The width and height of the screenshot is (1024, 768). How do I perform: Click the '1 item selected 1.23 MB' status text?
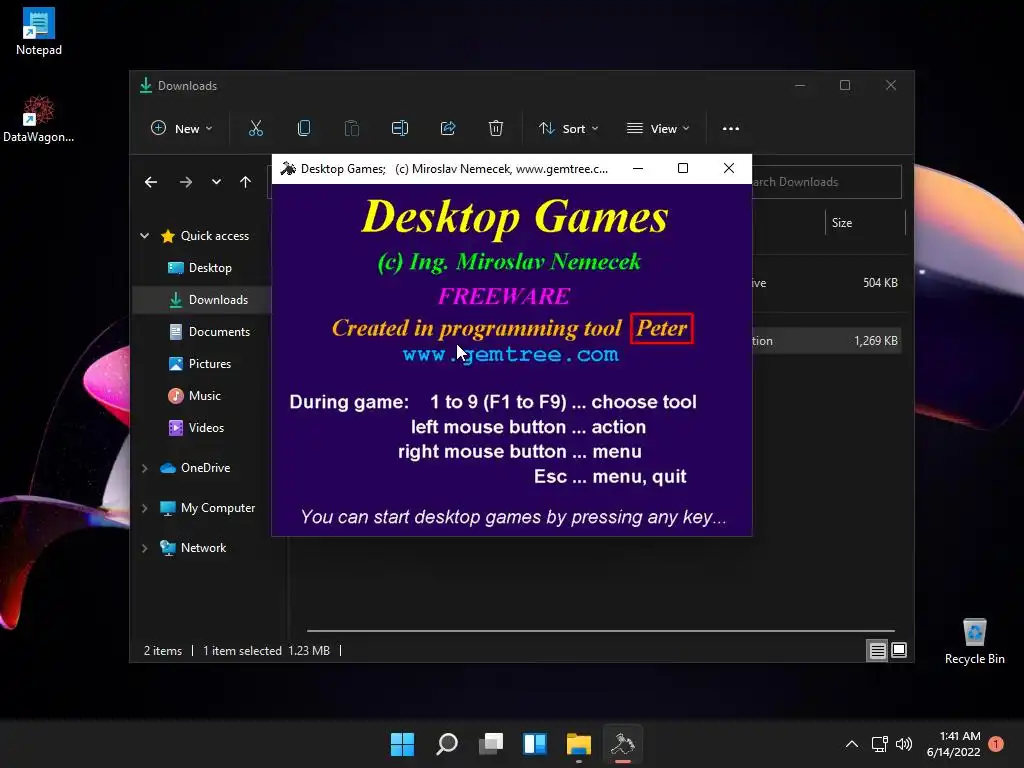(x=266, y=650)
